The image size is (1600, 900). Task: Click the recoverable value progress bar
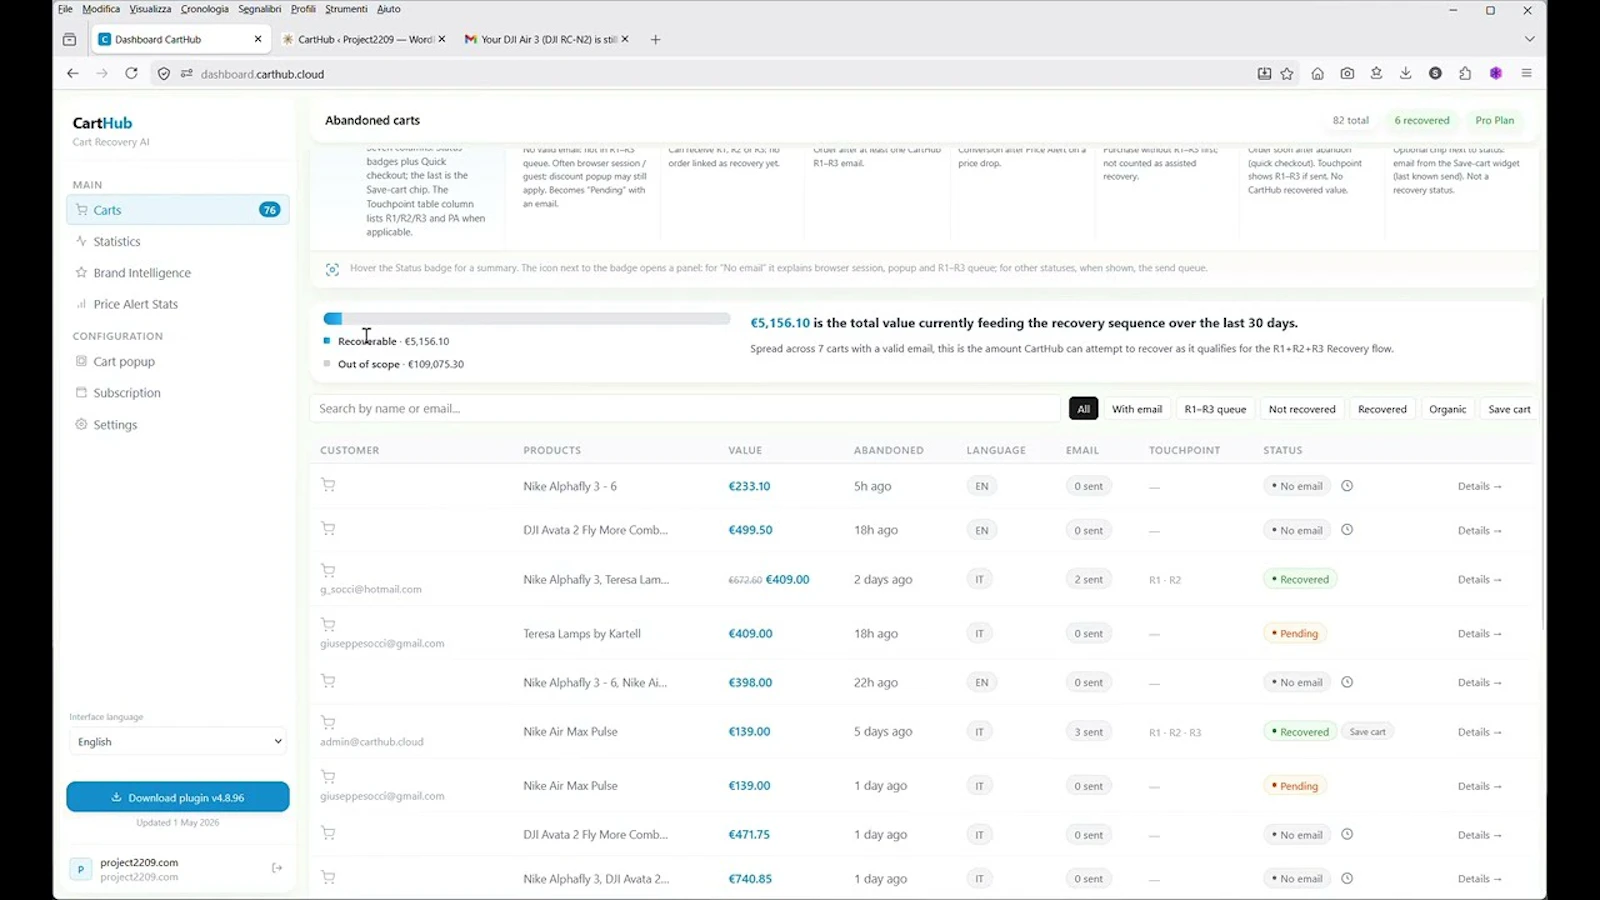[x=526, y=319]
